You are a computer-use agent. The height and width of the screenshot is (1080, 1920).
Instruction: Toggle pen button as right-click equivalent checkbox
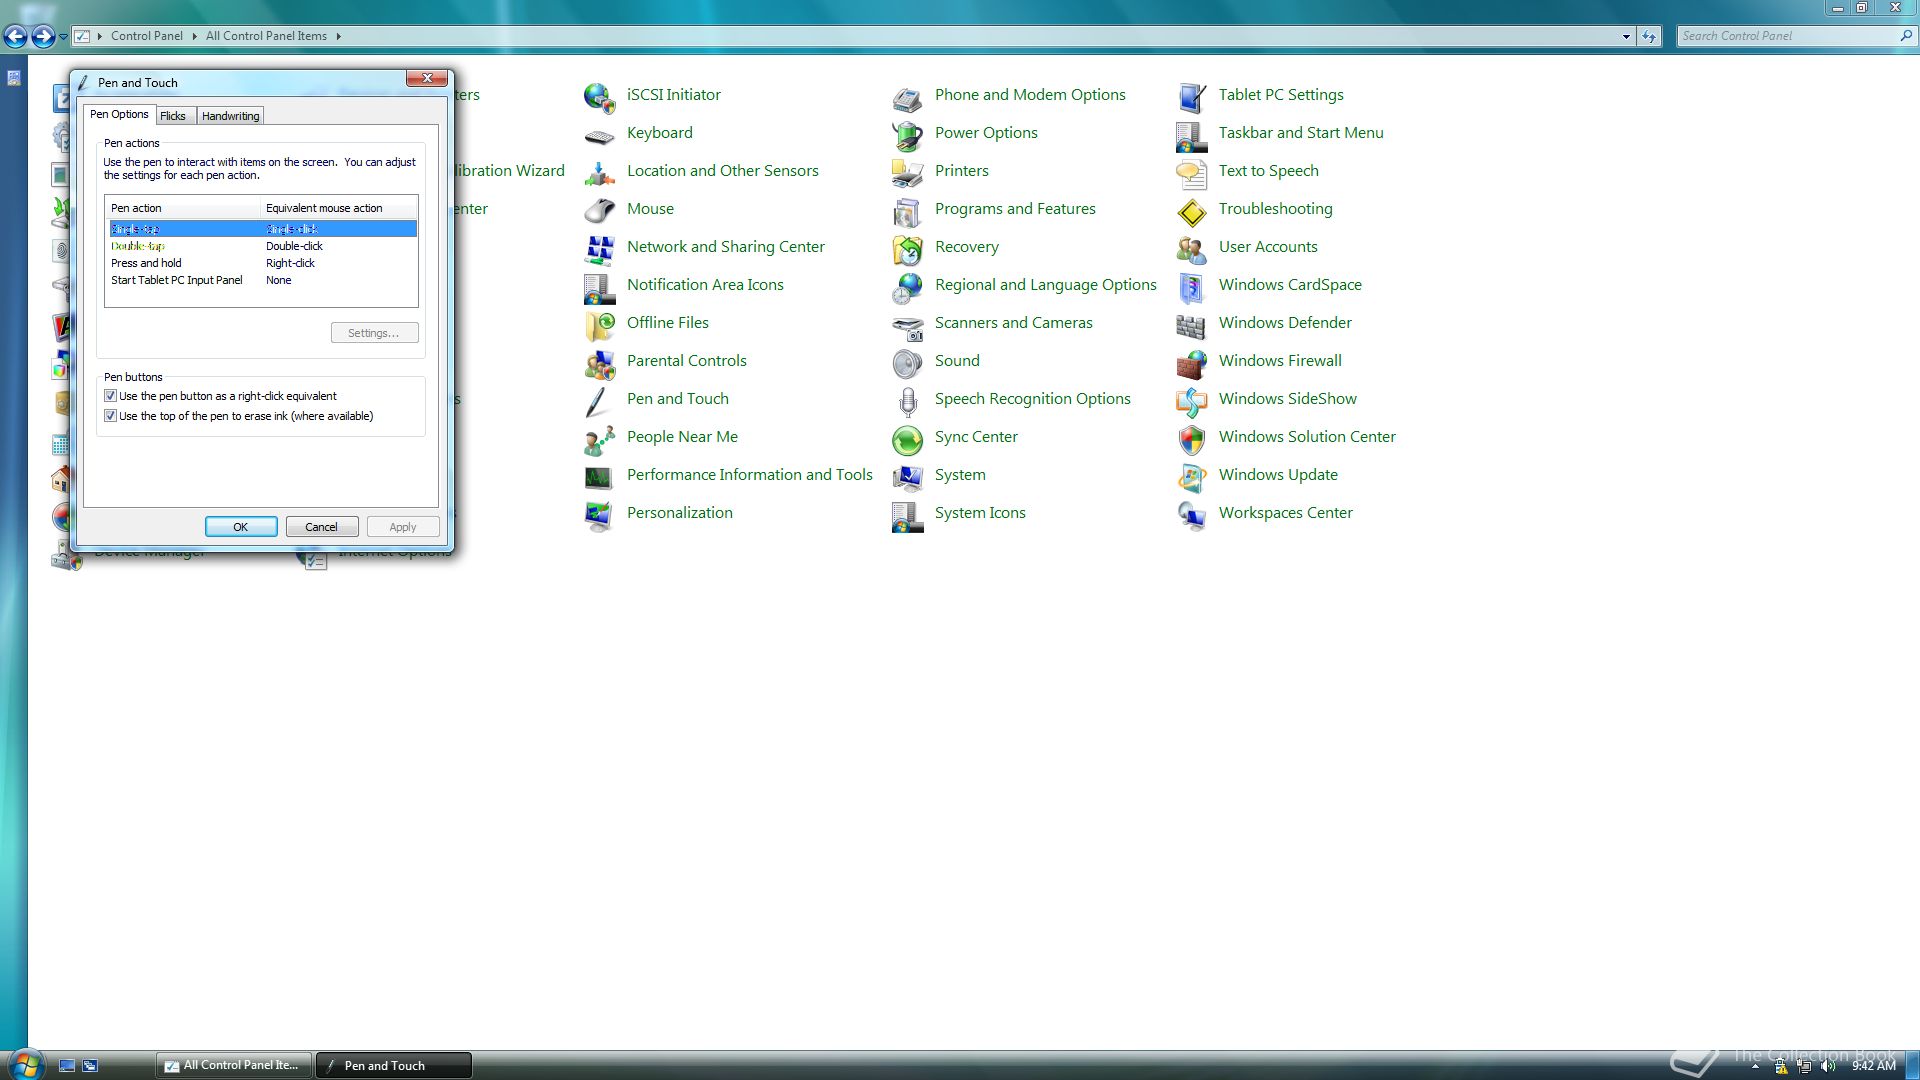pyautogui.click(x=110, y=396)
